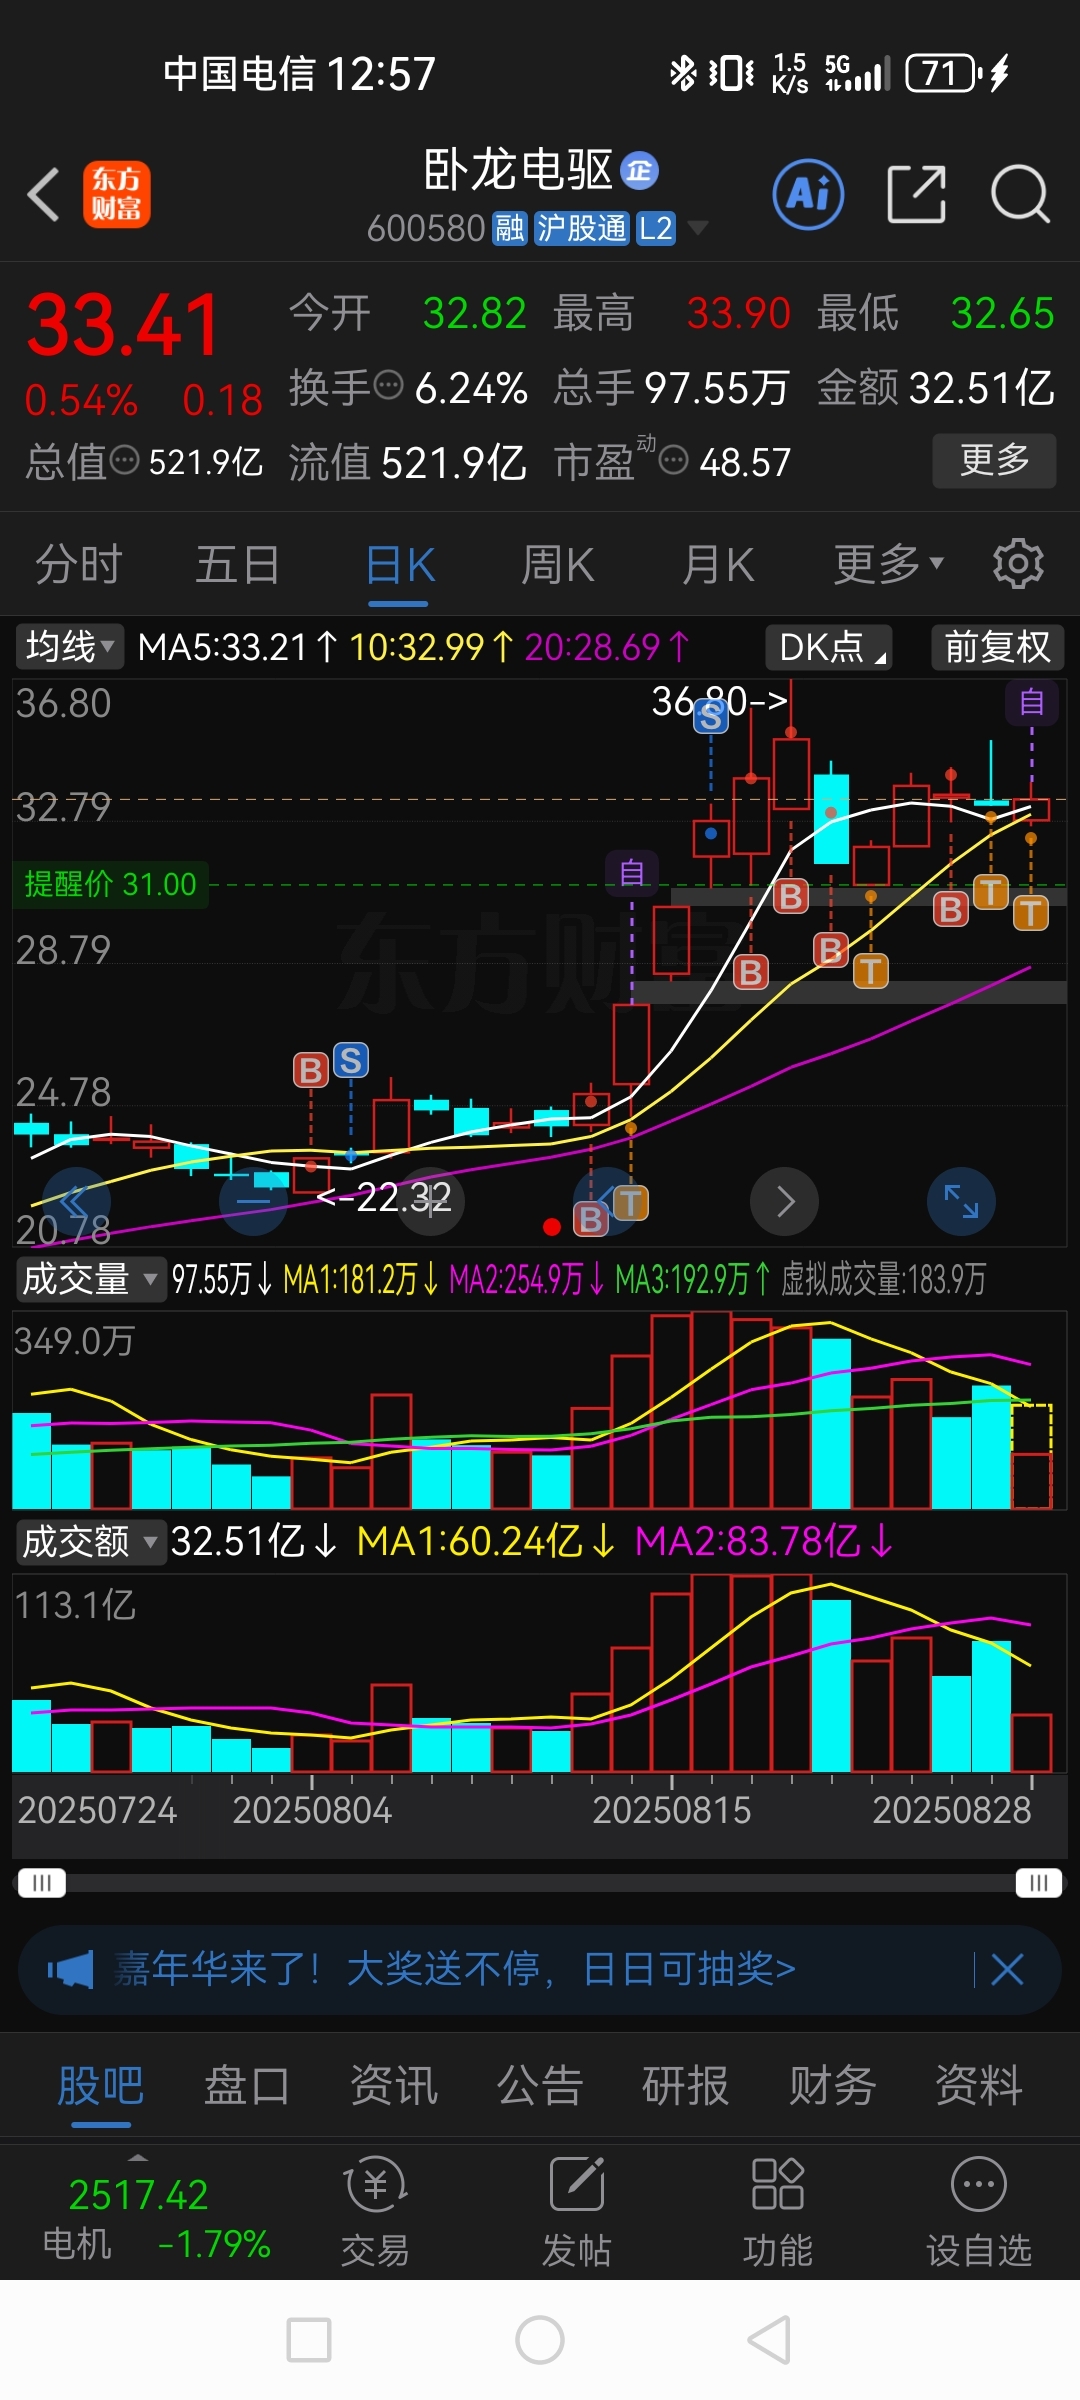Screen dimensions: 1080x2400
Task: Go back with the left arrow
Action: [x=44, y=194]
